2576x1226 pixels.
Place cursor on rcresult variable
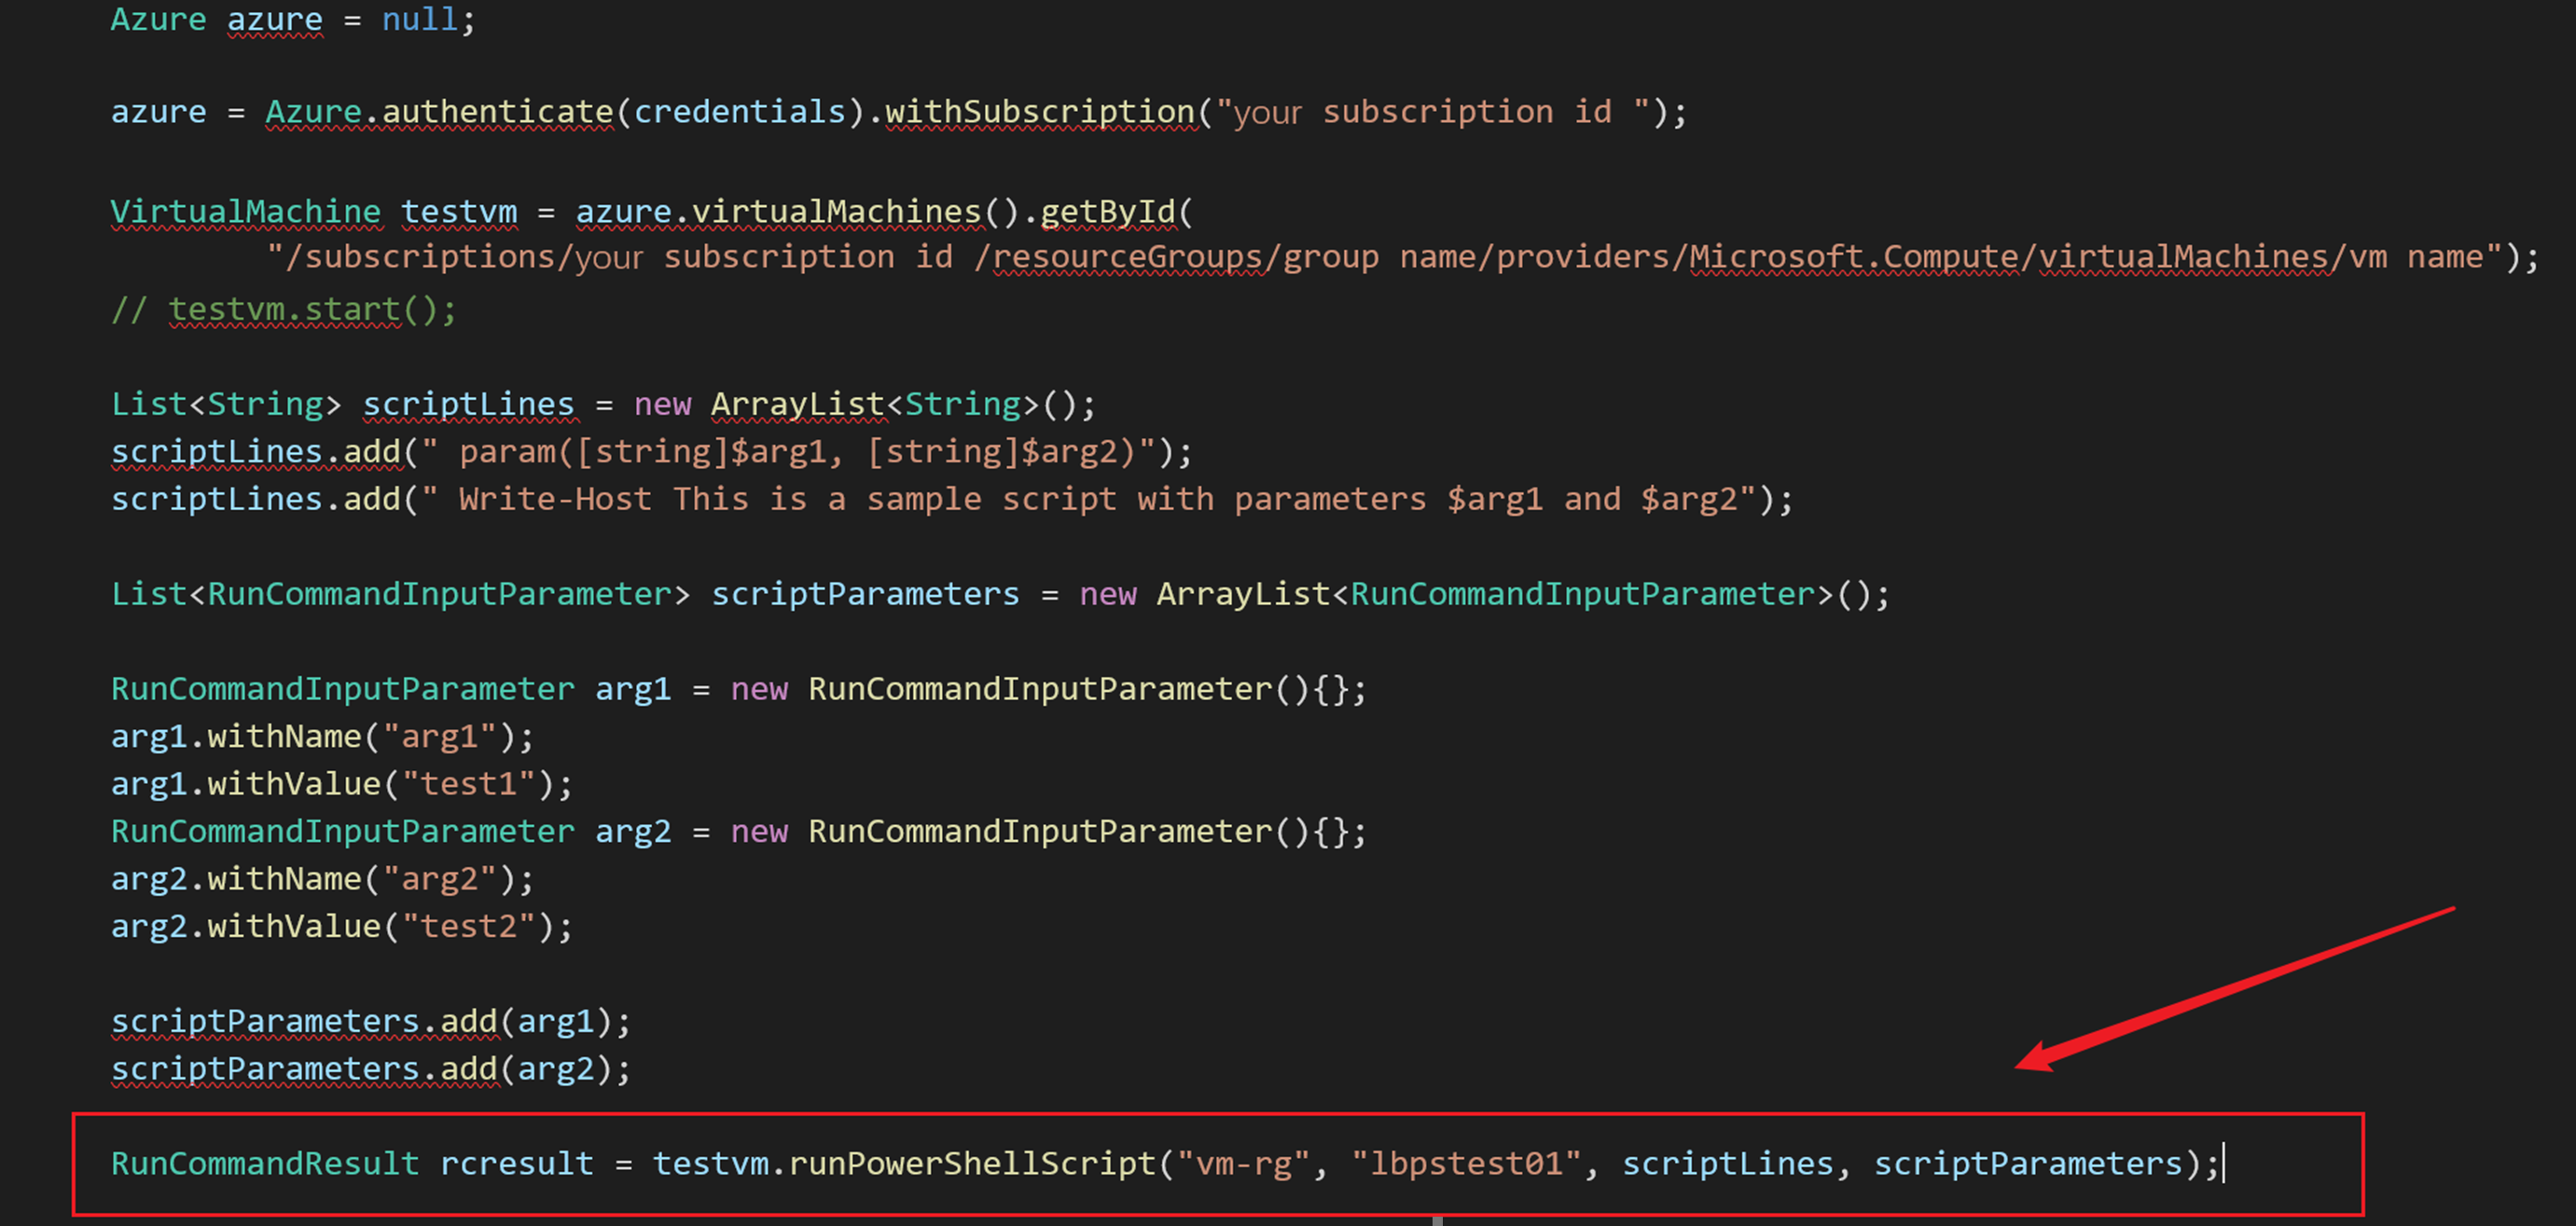tap(517, 1163)
